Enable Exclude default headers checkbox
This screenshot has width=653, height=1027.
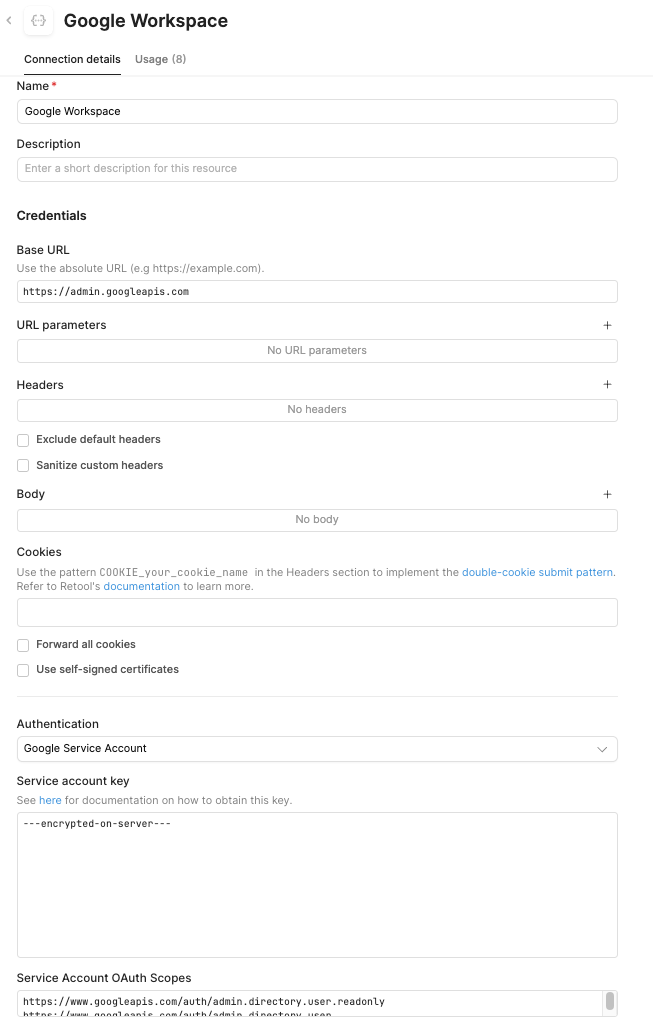[x=23, y=440]
